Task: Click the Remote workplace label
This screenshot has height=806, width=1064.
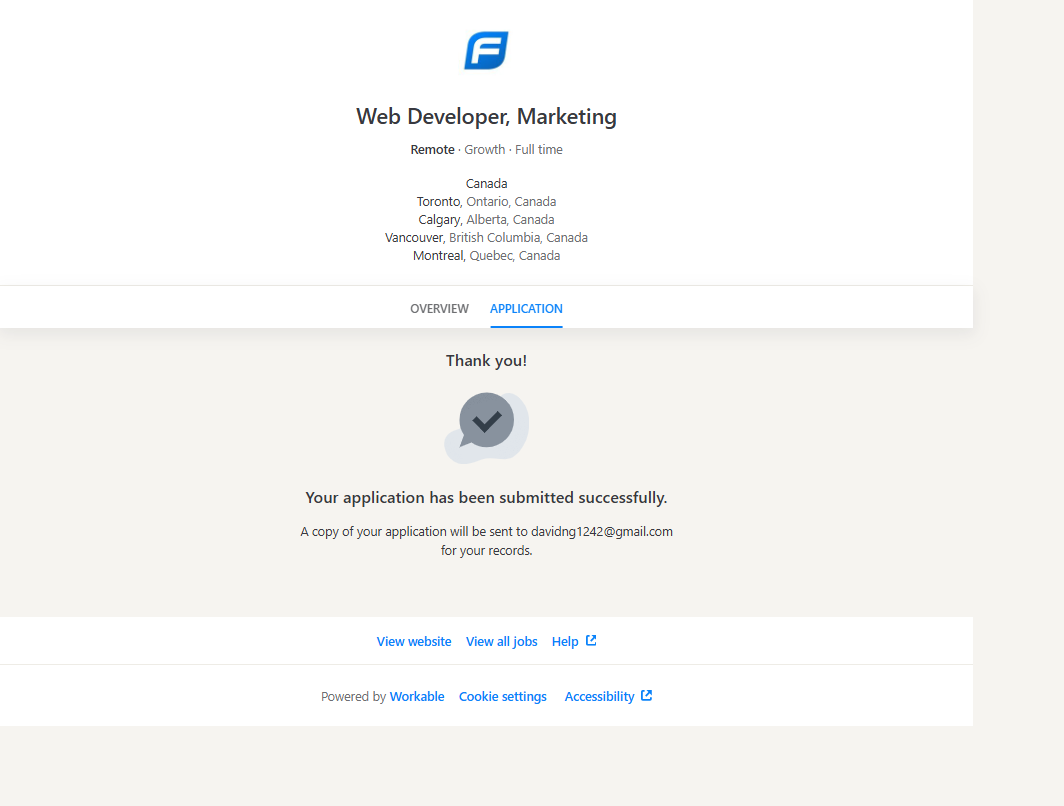Action: [x=432, y=150]
